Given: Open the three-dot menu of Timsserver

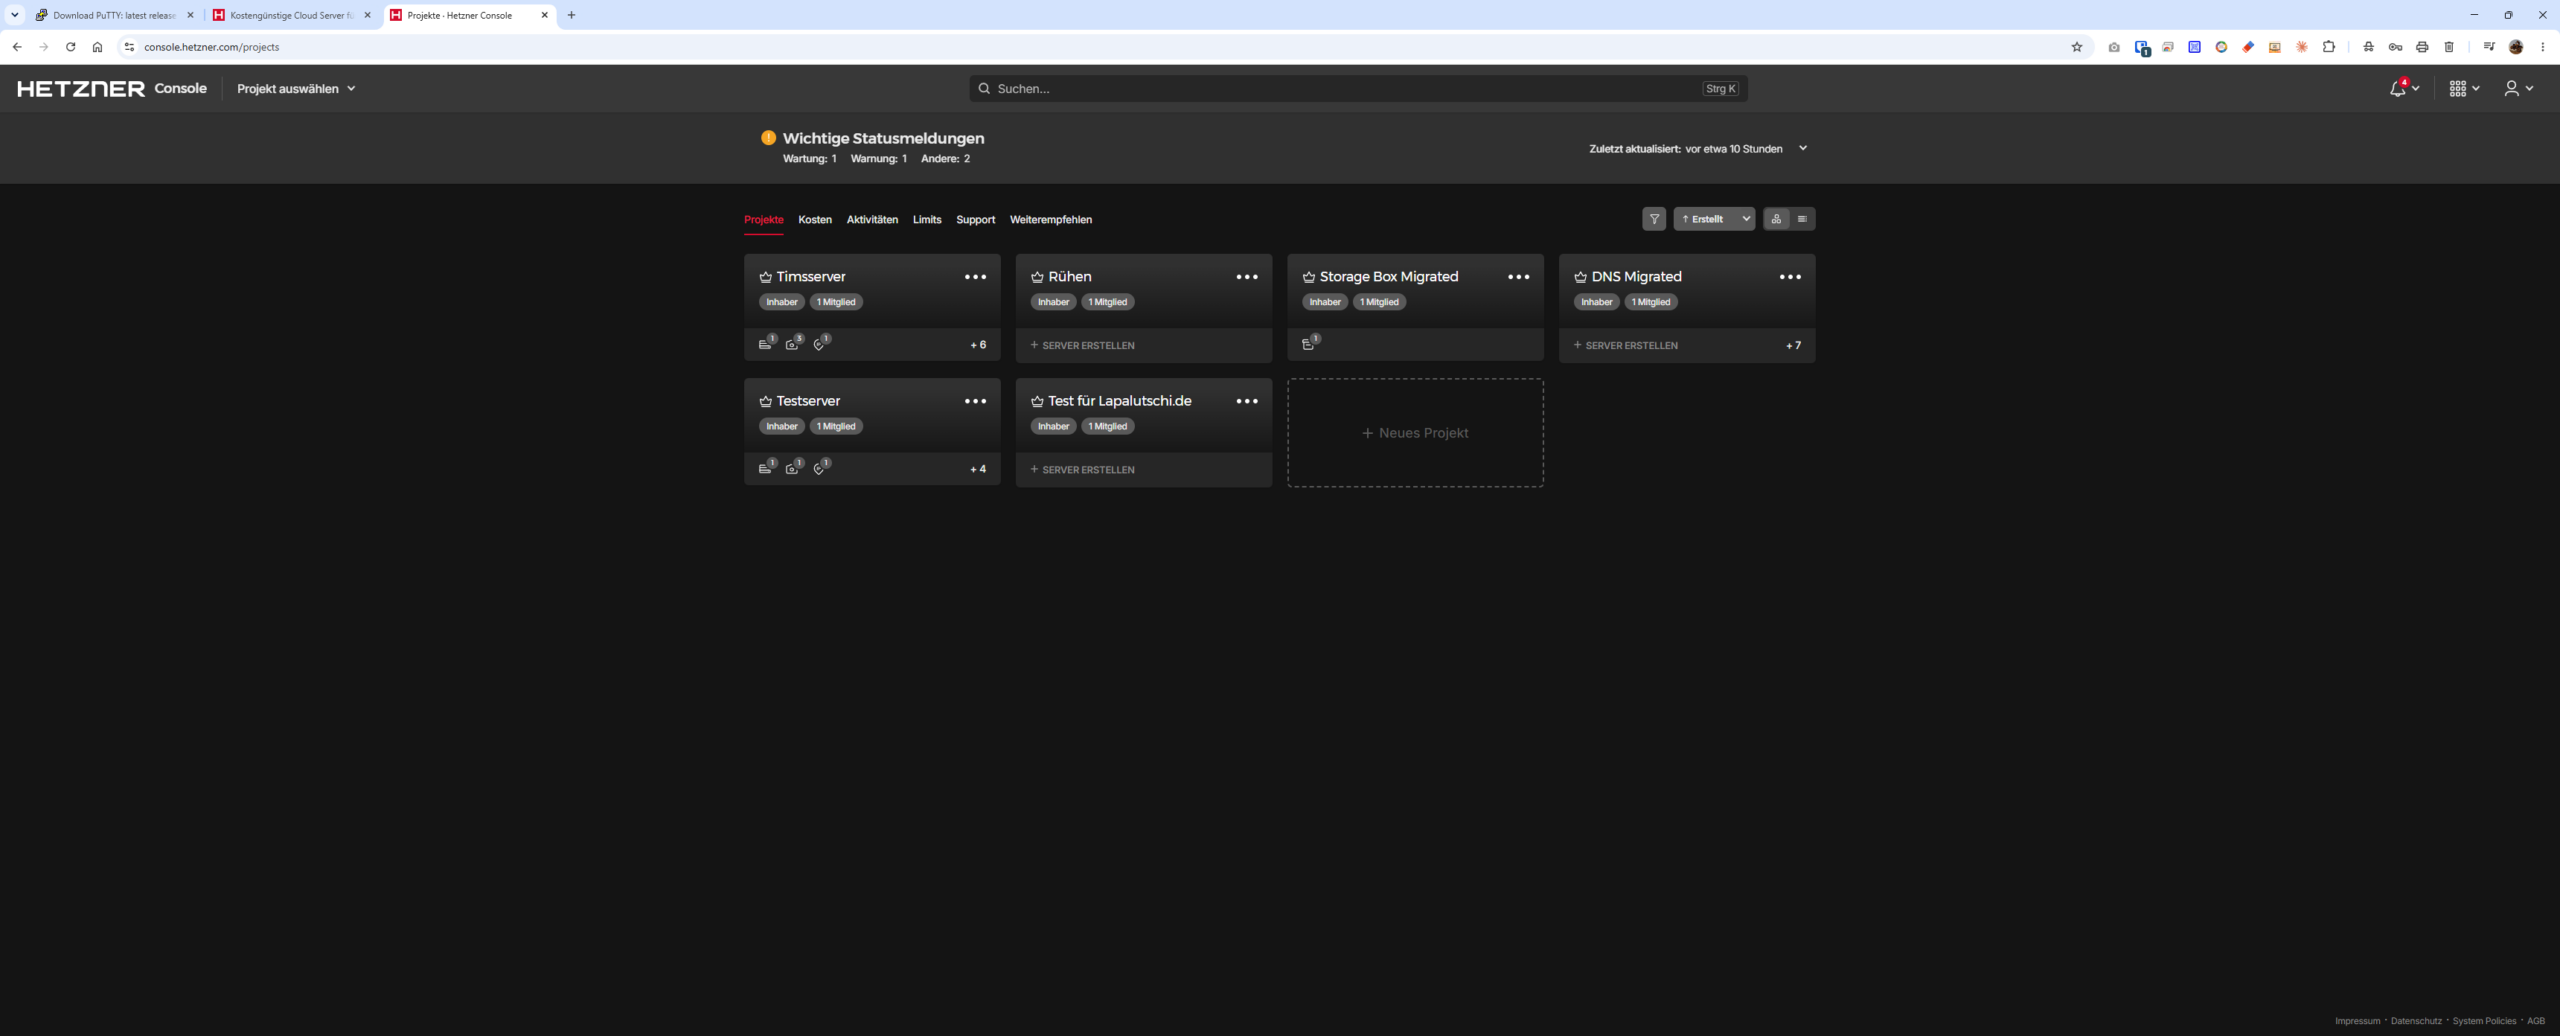Looking at the screenshot, I should click(x=975, y=277).
